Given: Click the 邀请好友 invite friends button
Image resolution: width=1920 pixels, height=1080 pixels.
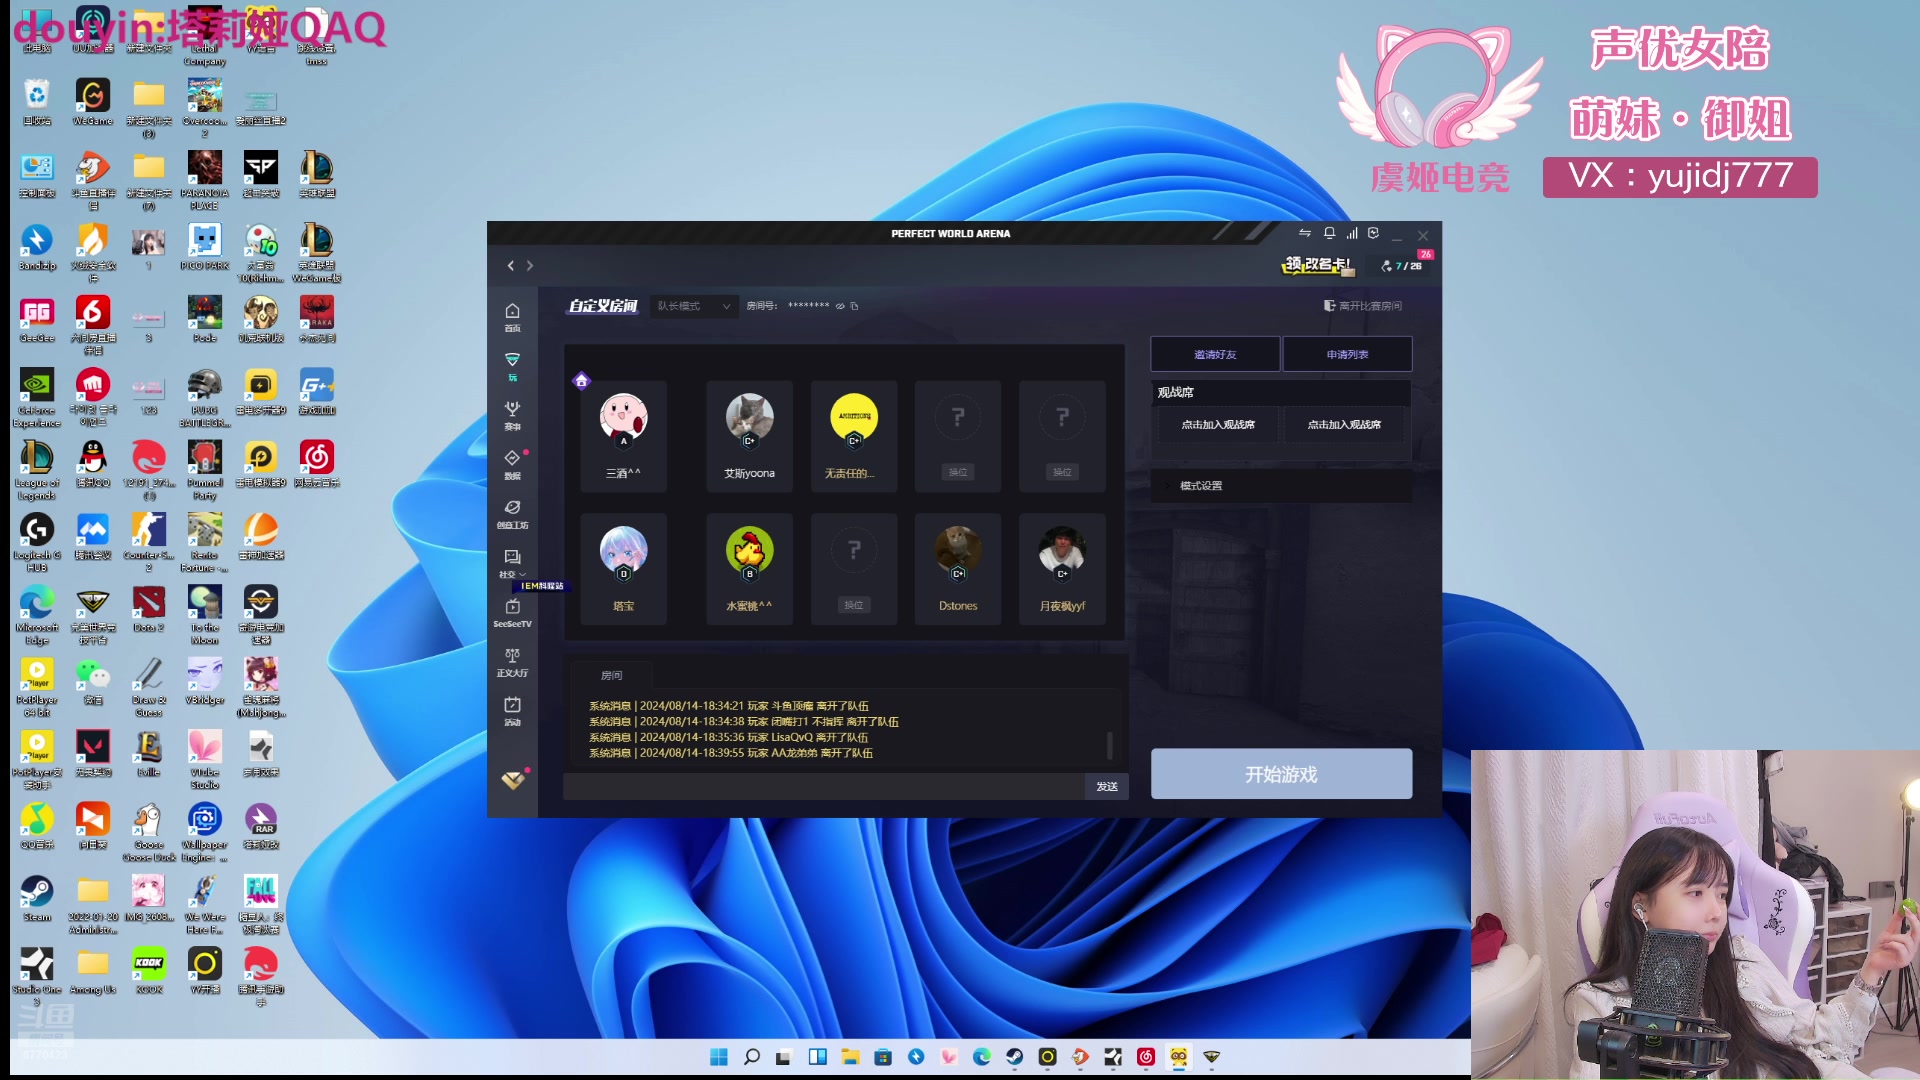Looking at the screenshot, I should 1215,354.
